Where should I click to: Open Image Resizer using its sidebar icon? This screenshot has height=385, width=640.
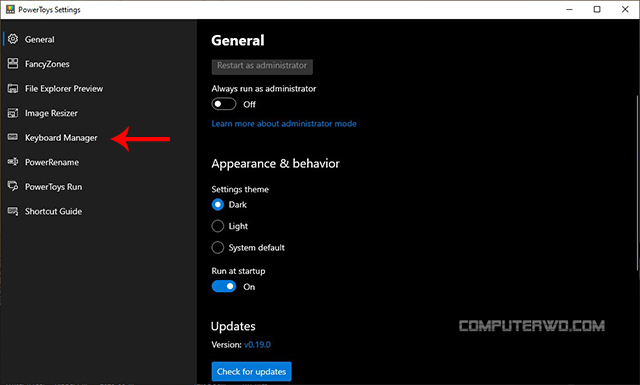[13, 113]
